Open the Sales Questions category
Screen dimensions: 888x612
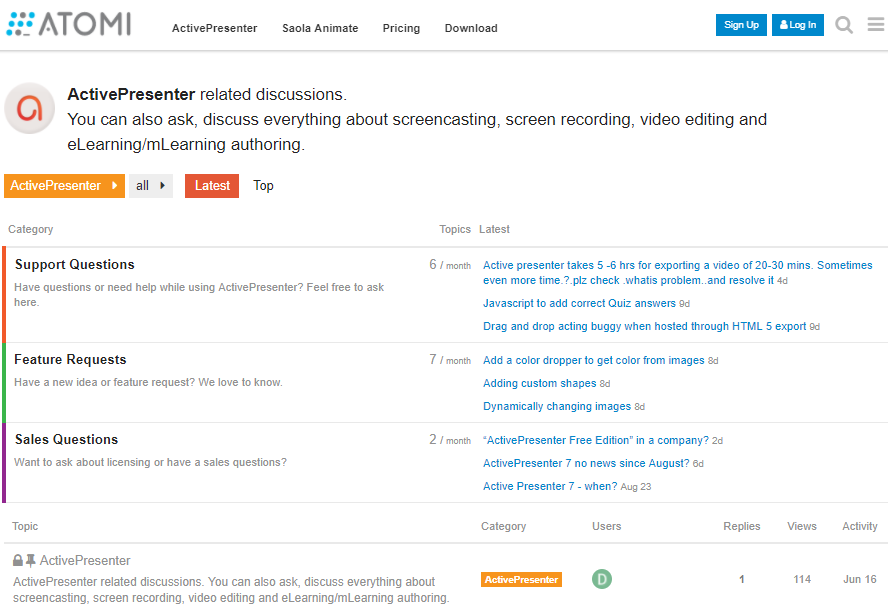coord(66,439)
